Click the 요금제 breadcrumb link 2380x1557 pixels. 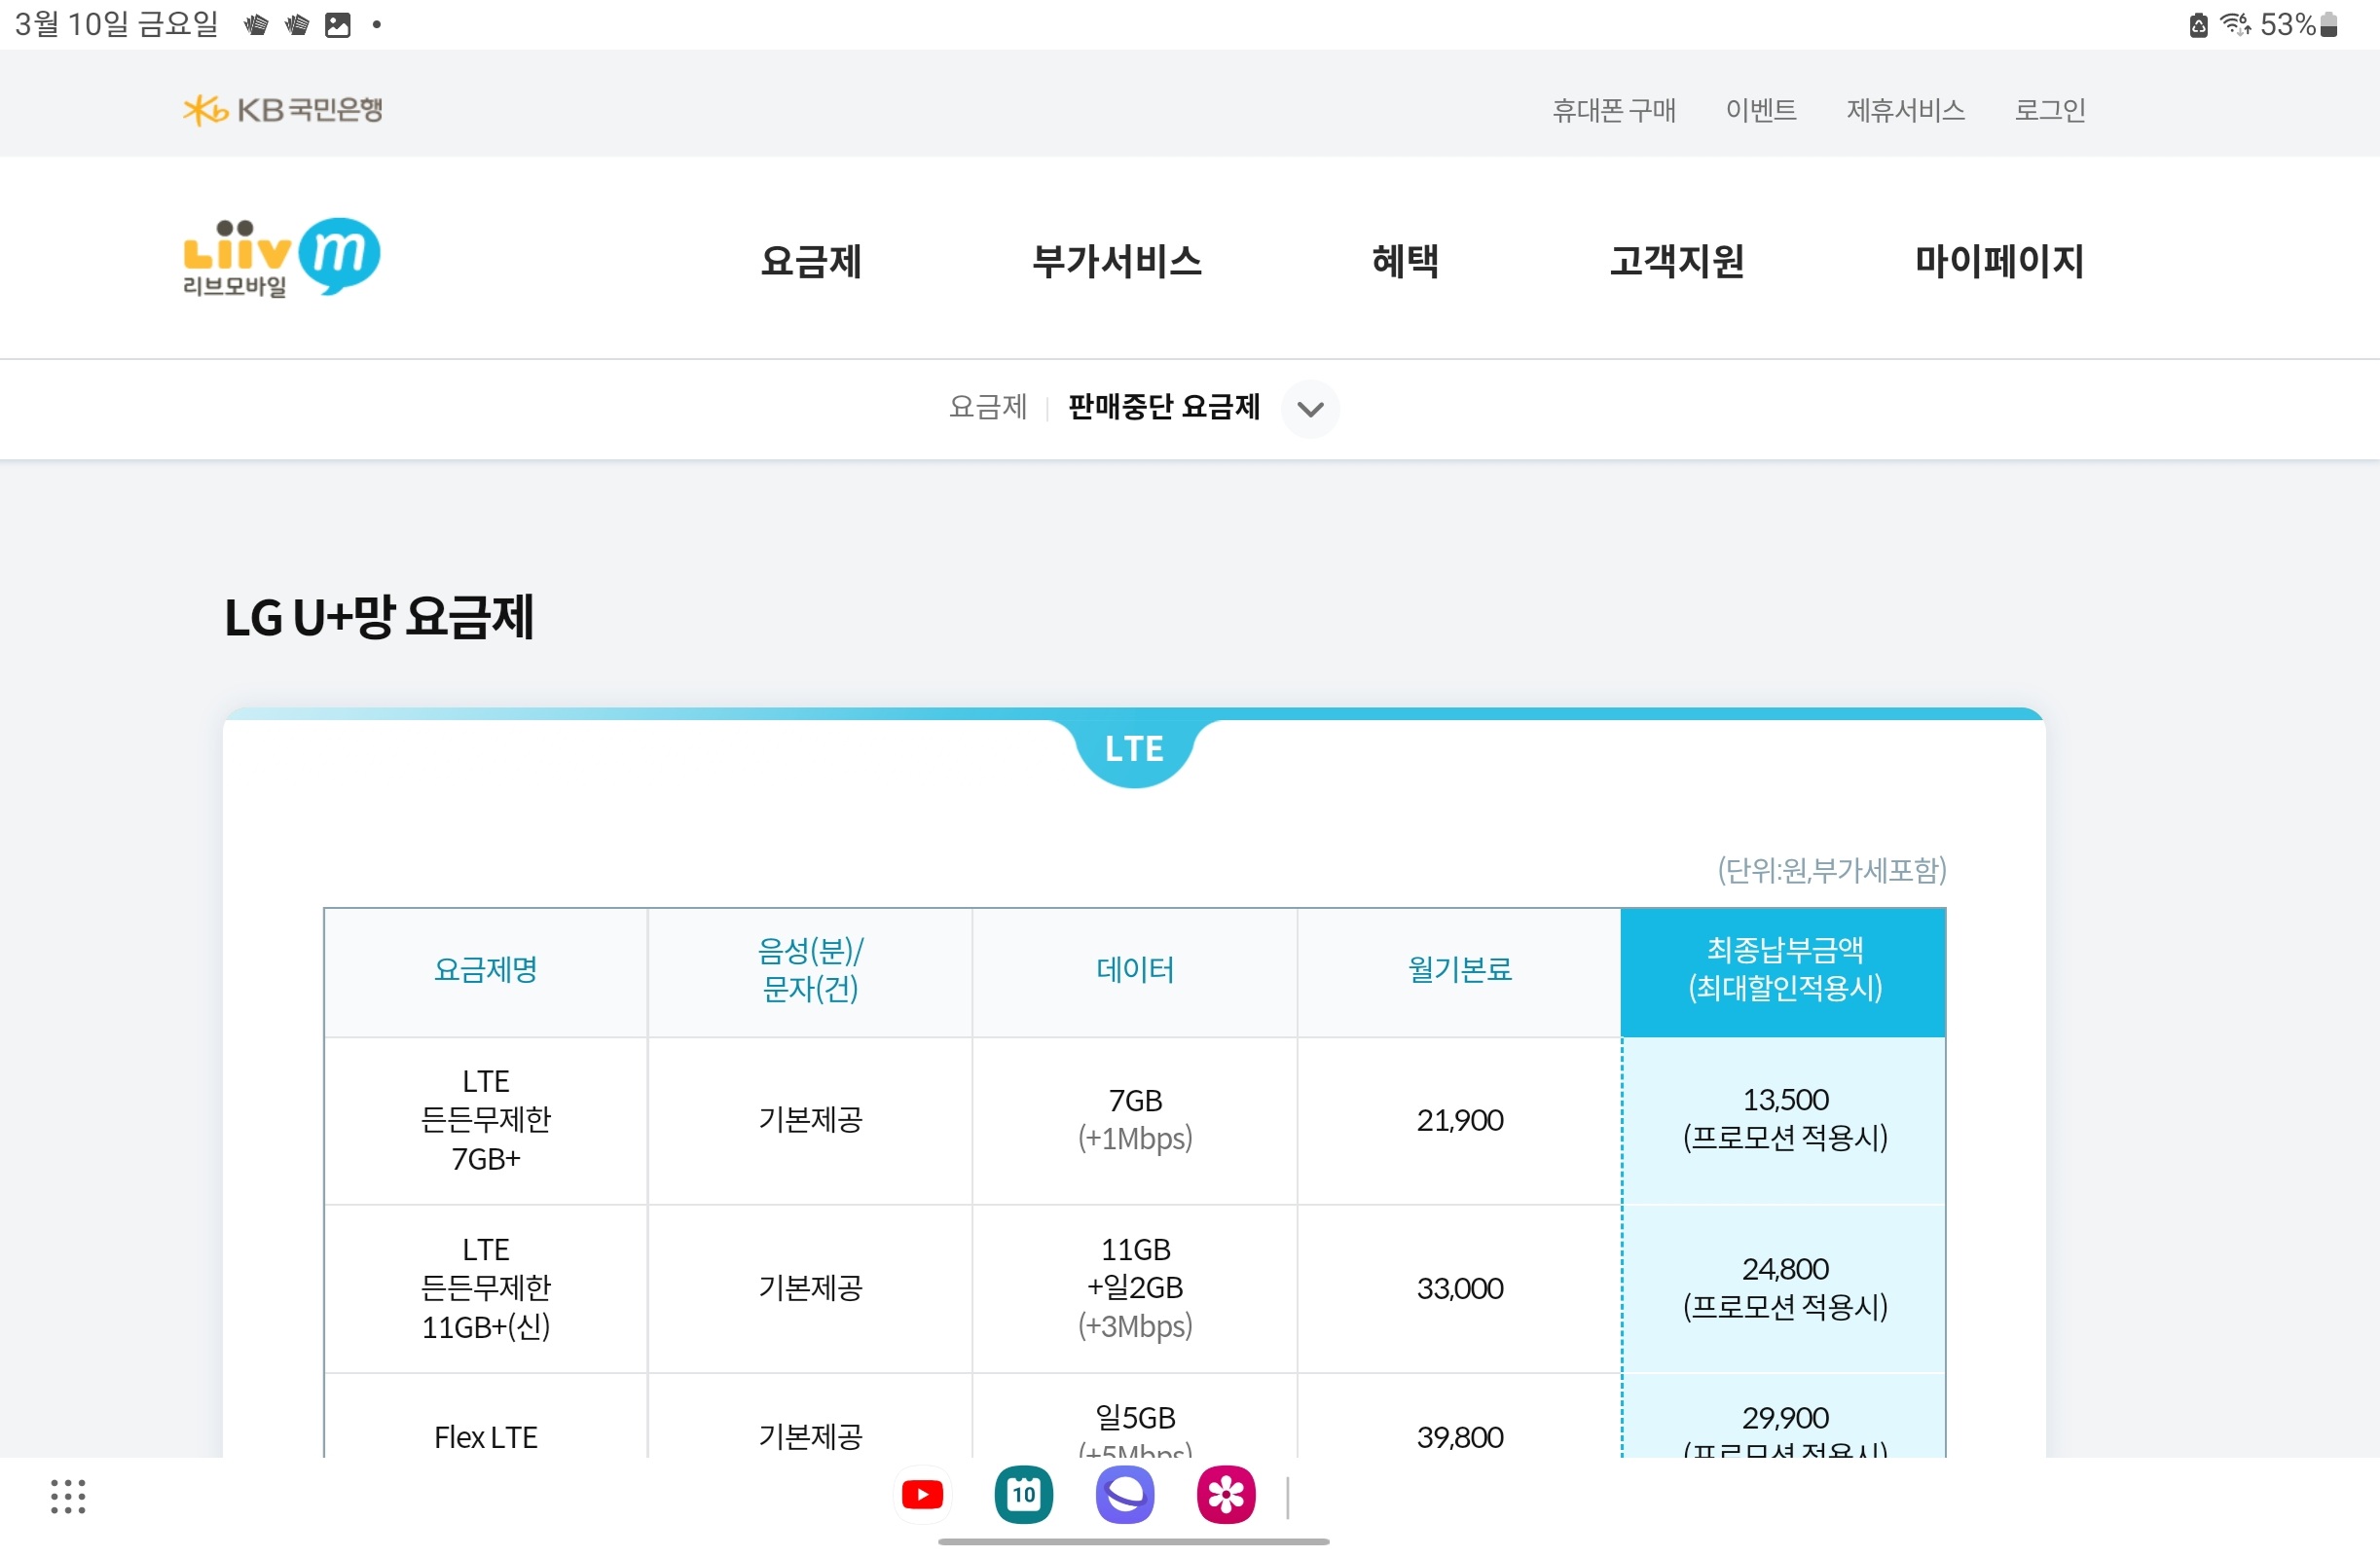[x=987, y=407]
